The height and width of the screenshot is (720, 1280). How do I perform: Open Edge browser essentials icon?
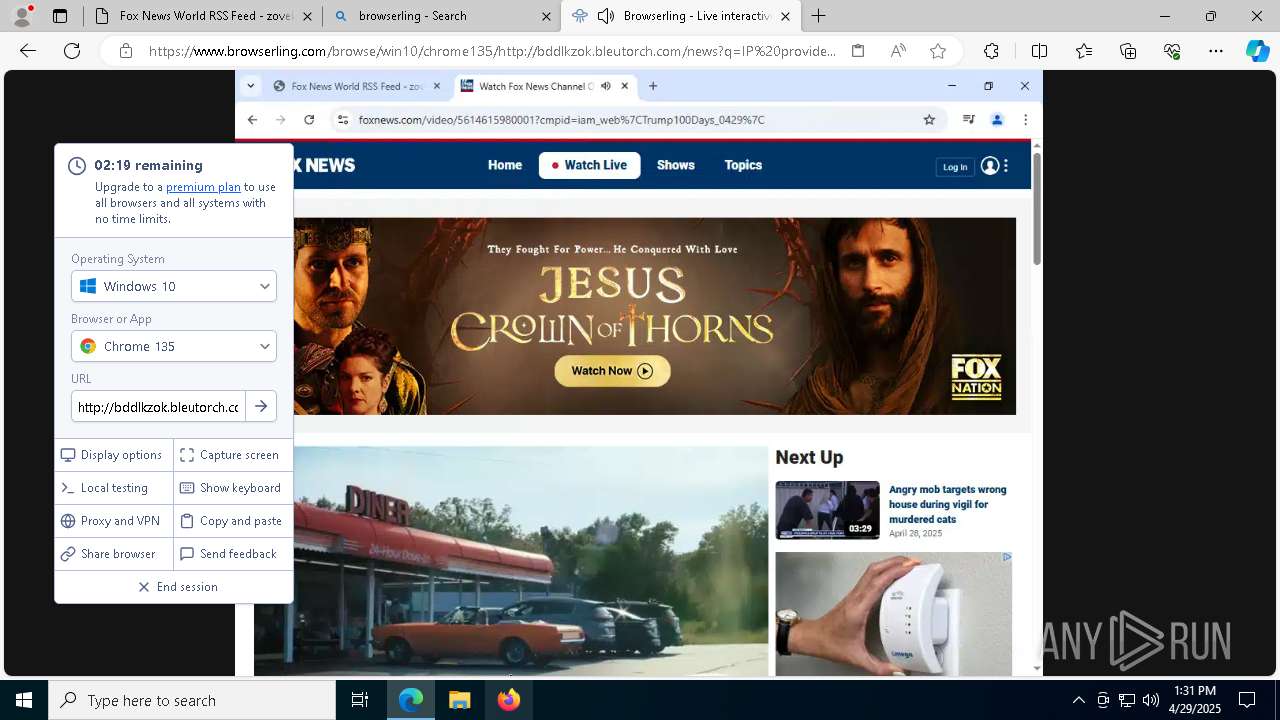[1172, 51]
